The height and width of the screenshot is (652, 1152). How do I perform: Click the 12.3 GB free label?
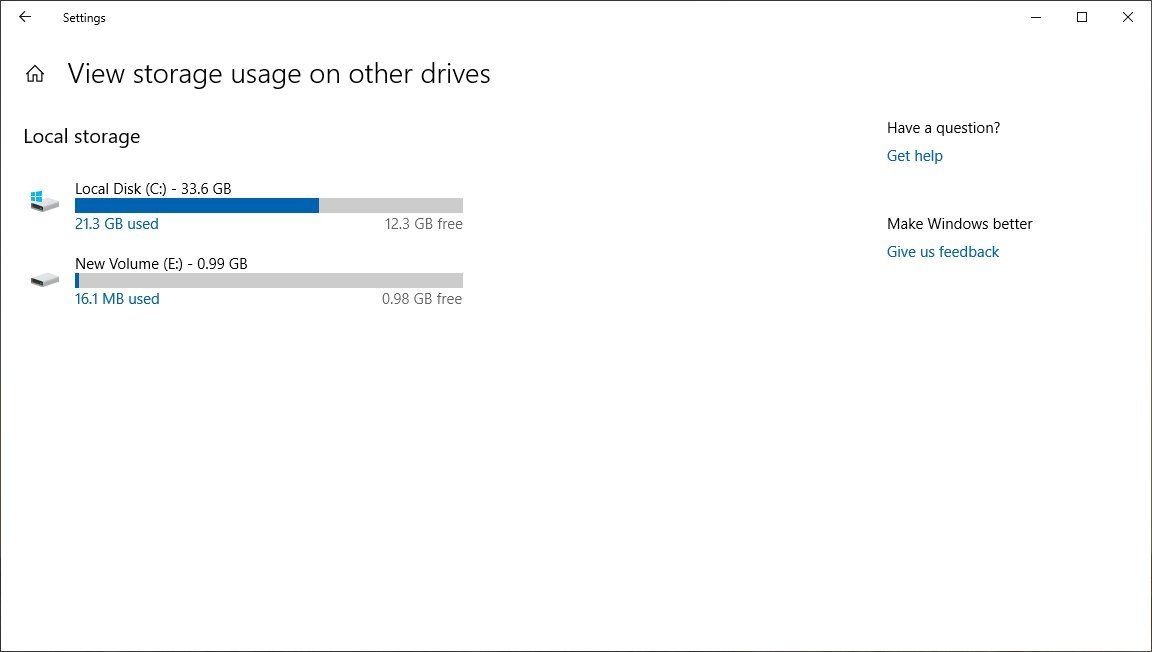coord(424,223)
